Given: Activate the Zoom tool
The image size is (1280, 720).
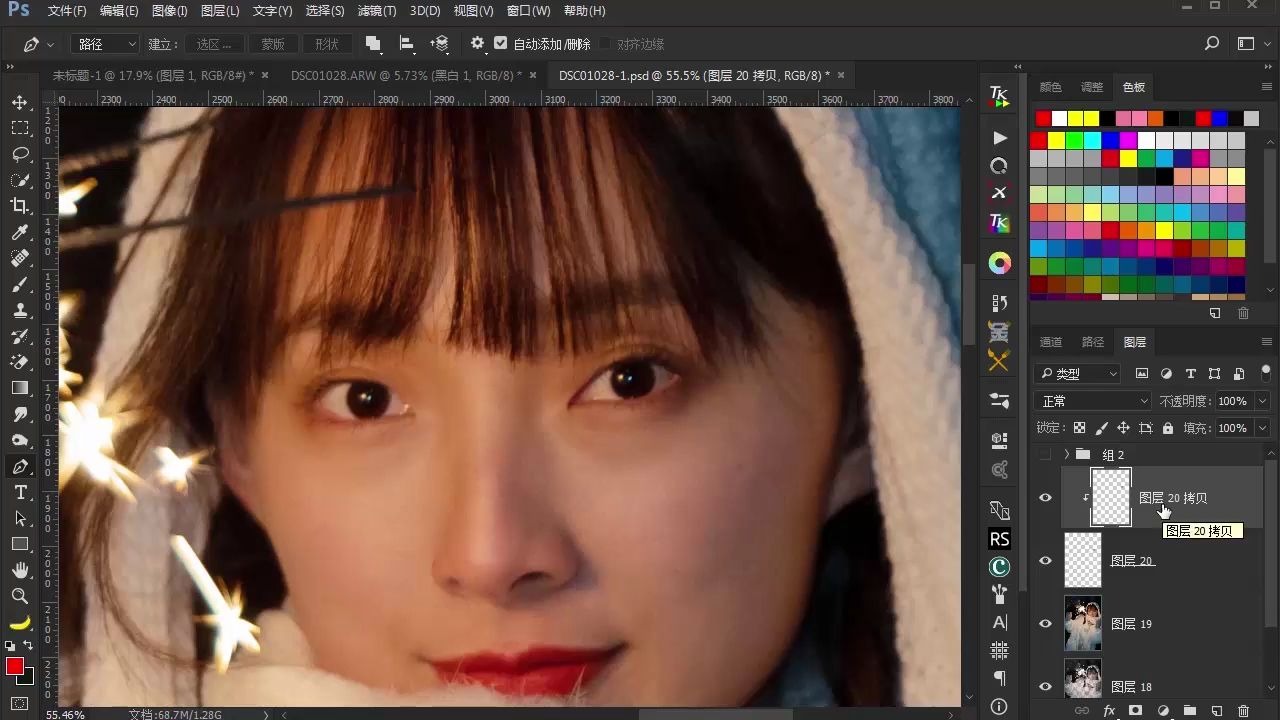Looking at the screenshot, I should (x=20, y=596).
